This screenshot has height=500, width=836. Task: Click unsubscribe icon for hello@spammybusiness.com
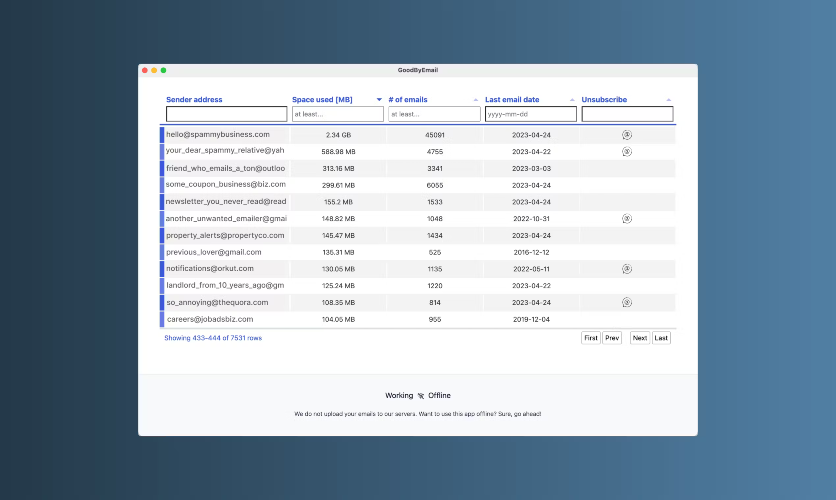[627, 134]
